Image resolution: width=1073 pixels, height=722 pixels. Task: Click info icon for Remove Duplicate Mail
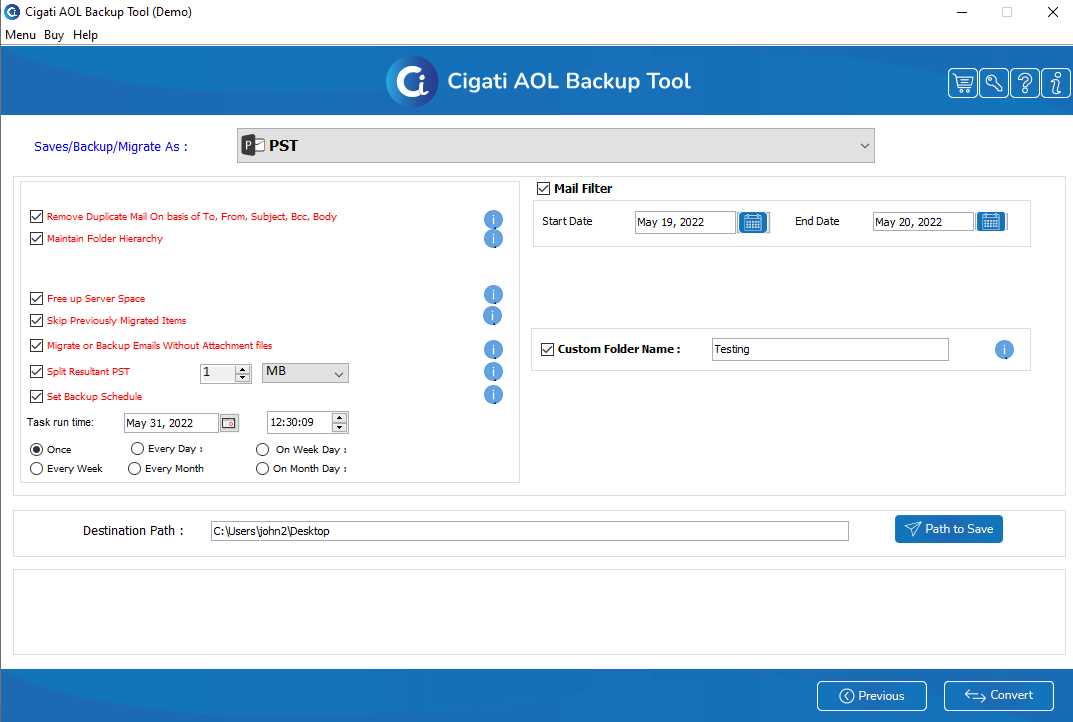[x=493, y=219]
